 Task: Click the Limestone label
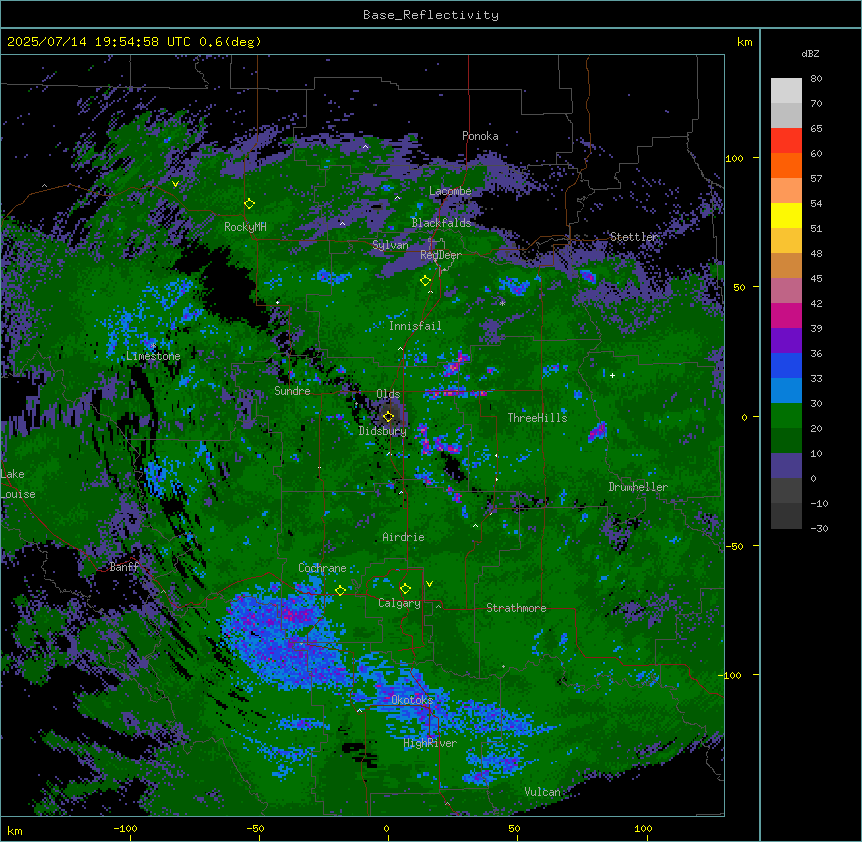153,356
